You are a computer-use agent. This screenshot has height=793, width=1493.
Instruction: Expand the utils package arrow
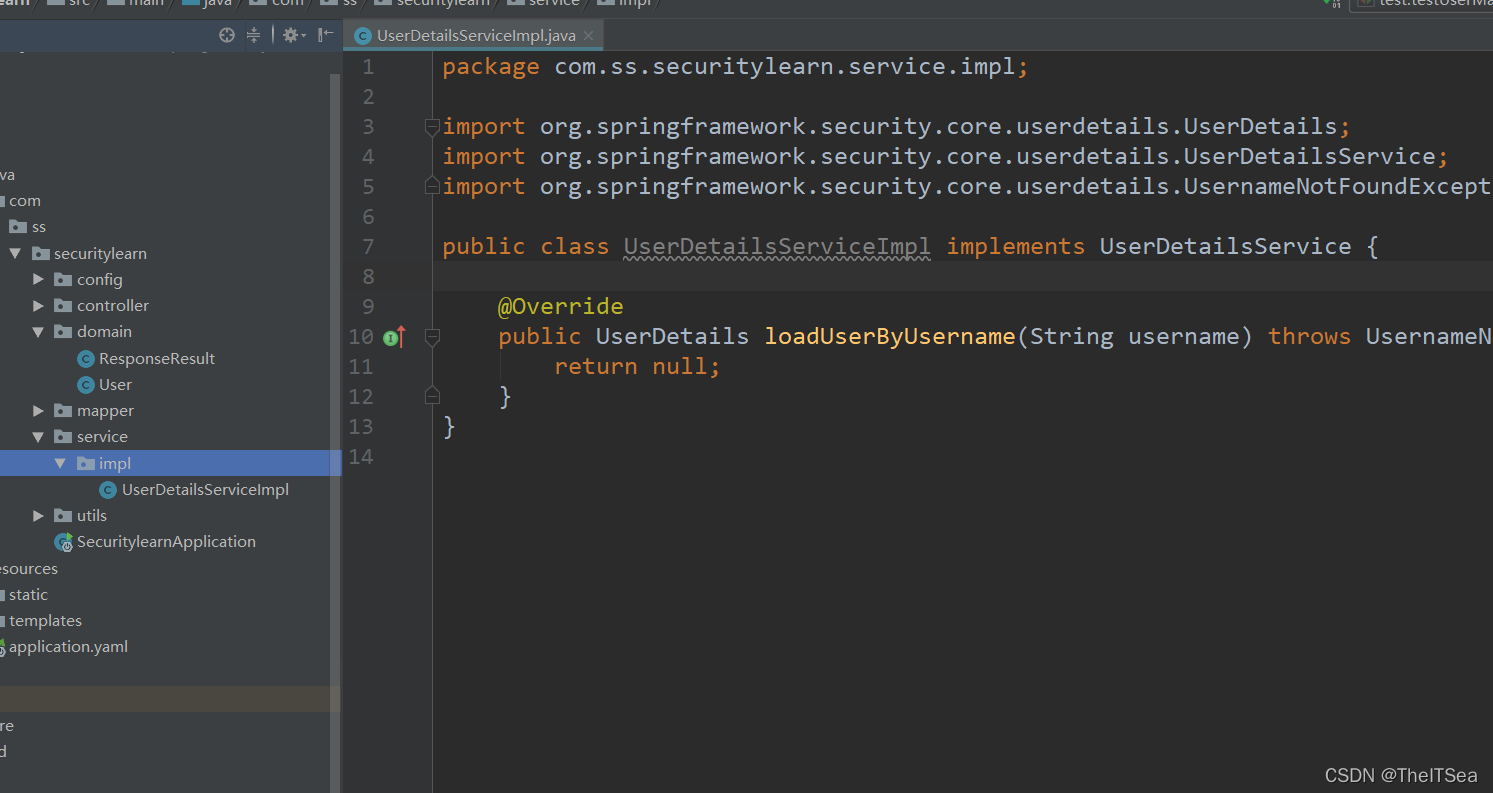[x=38, y=516]
